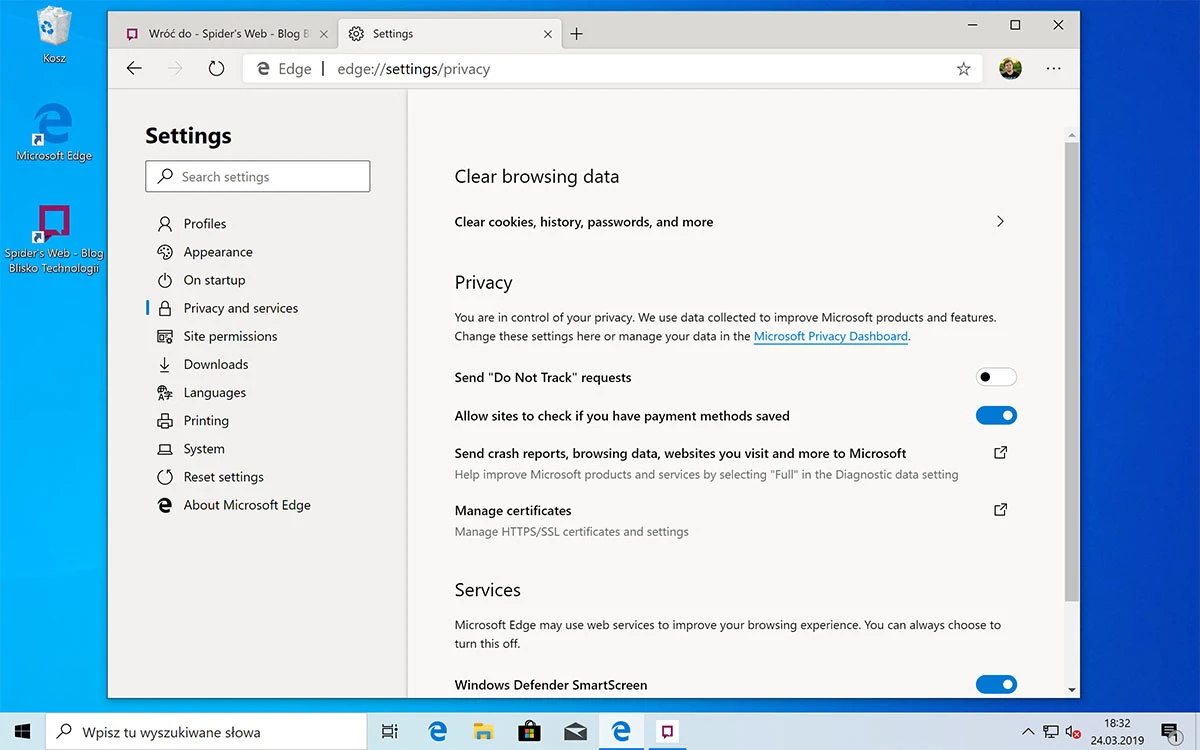Open File Explorer from the taskbar

(x=483, y=732)
